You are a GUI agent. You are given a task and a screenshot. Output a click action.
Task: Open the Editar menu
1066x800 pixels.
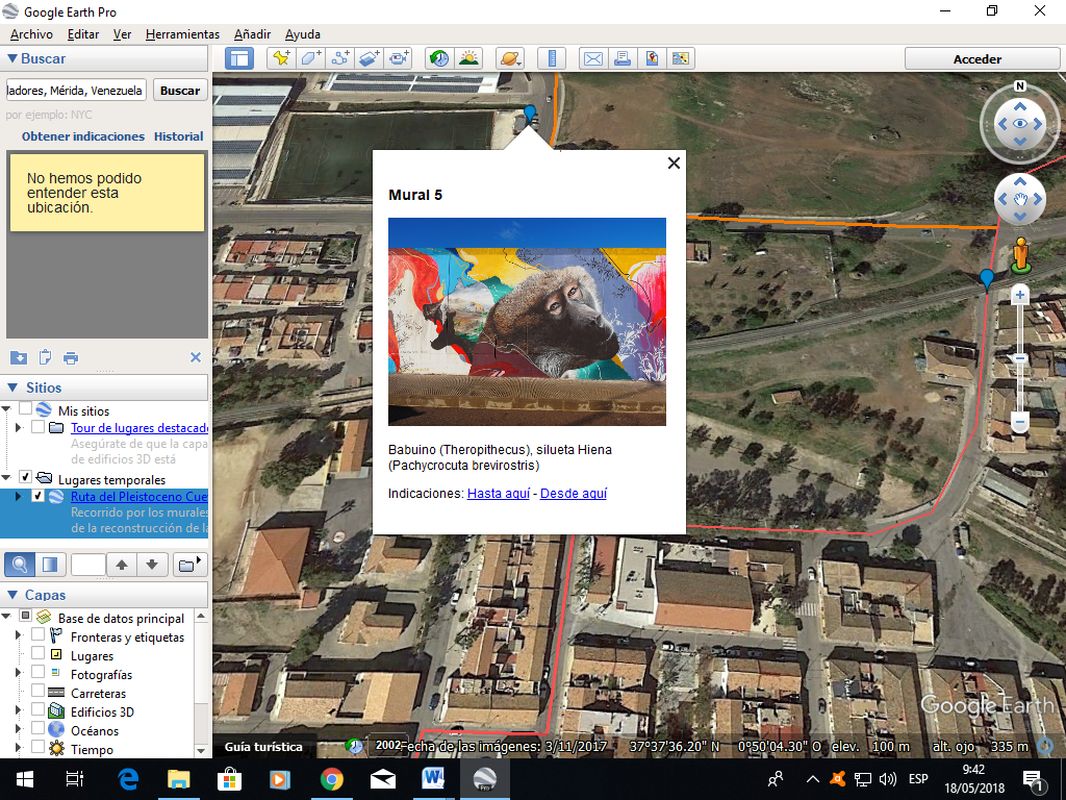pos(83,34)
